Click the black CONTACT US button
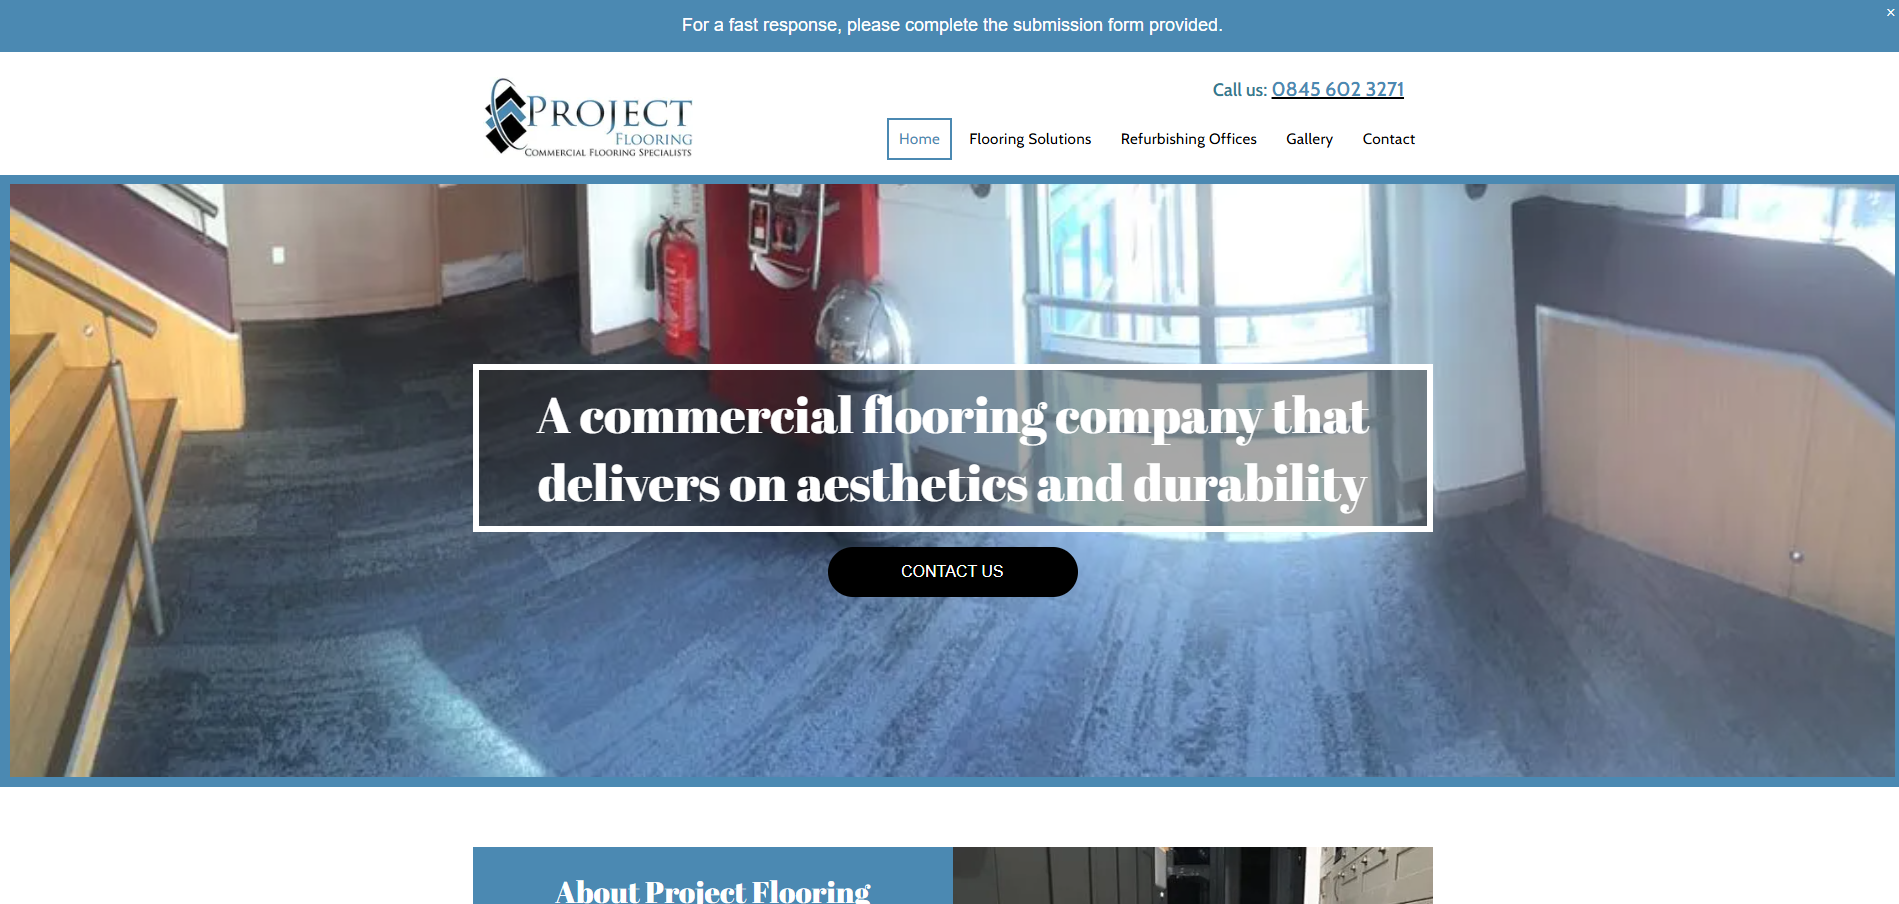Image resolution: width=1899 pixels, height=904 pixels. [x=952, y=572]
